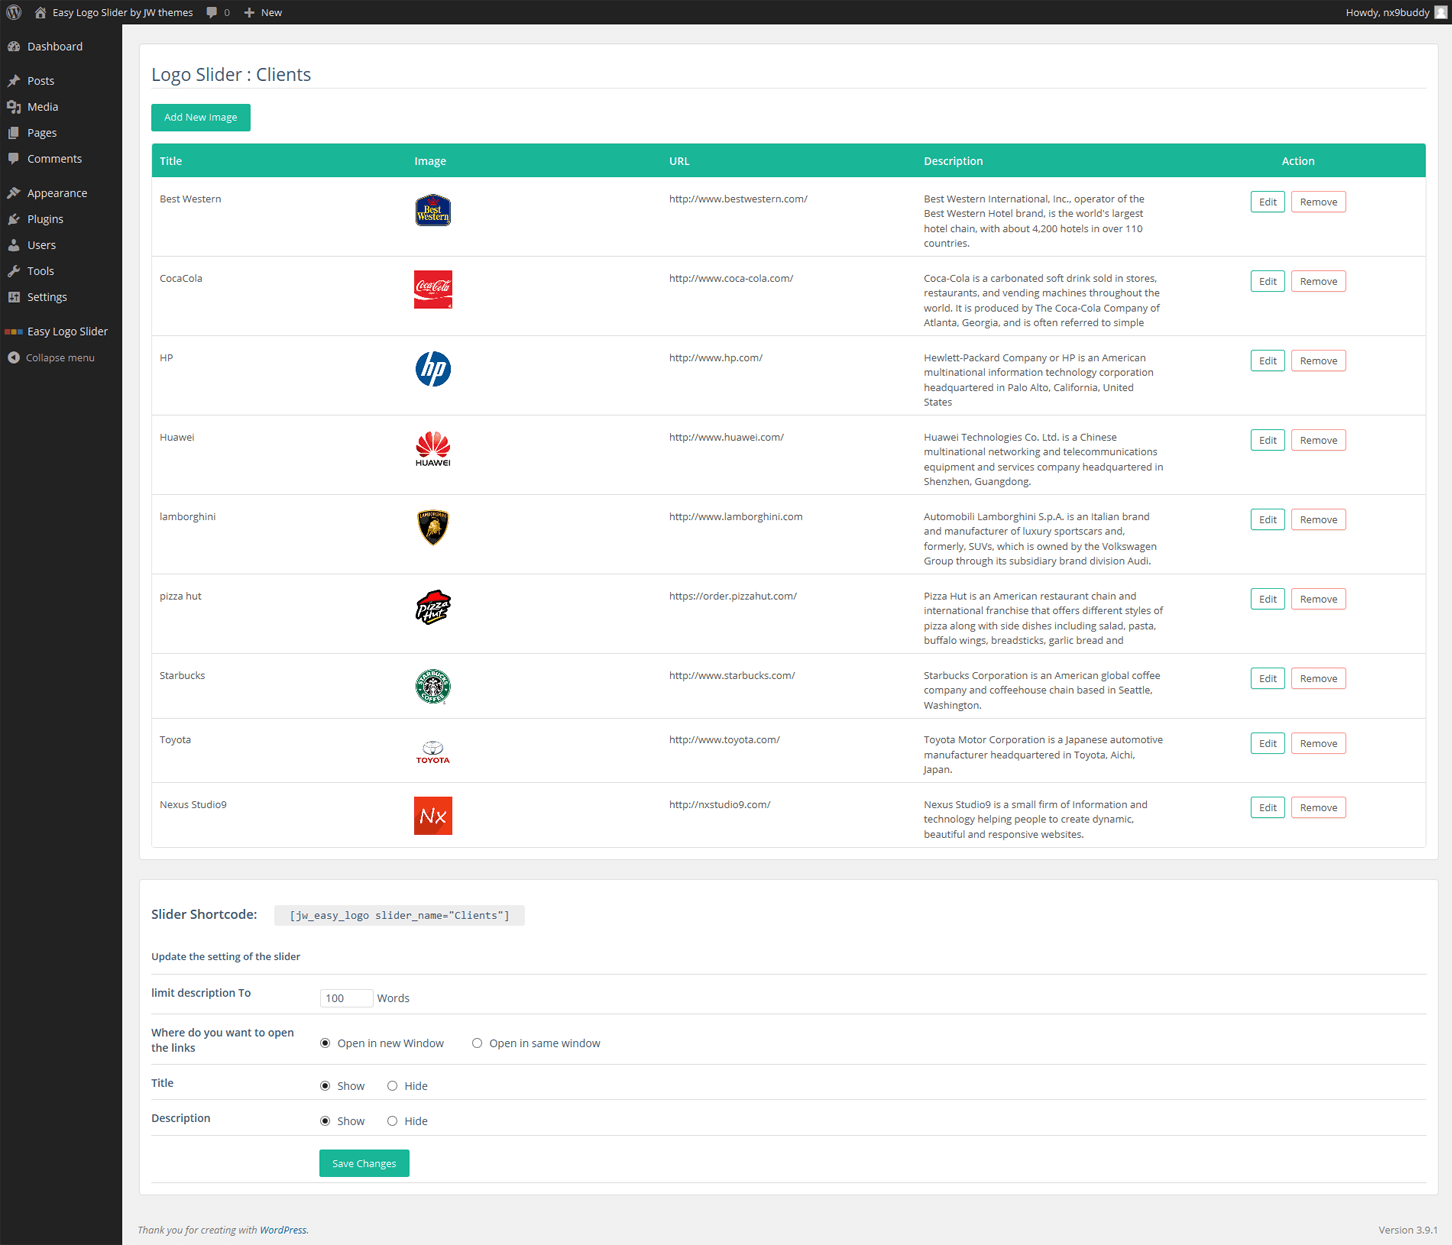
Task: Select Hide radio for Description setting
Action: coord(392,1121)
